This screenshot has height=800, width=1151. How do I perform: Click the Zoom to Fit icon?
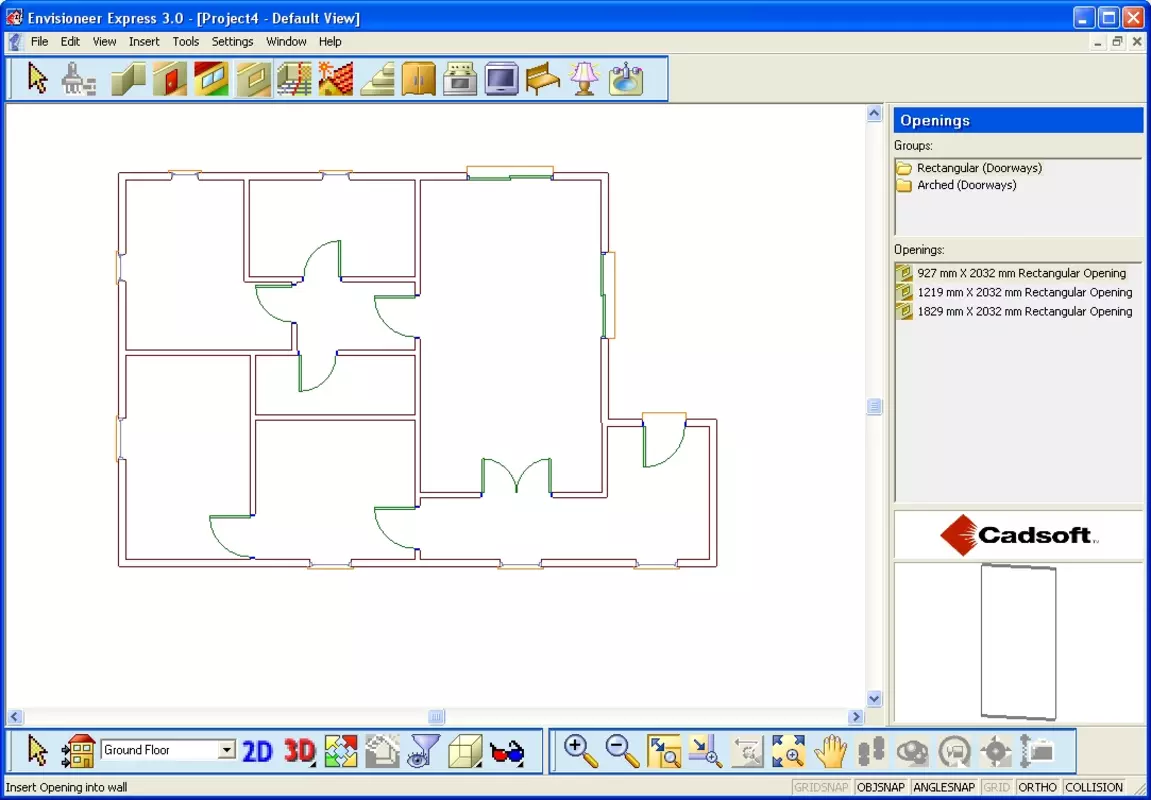pyautogui.click(x=789, y=751)
